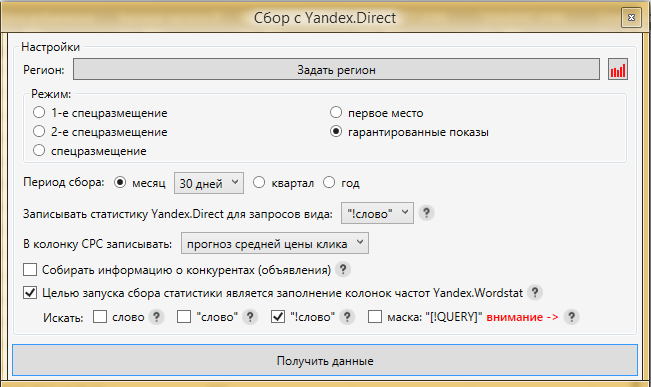Open the '30 дней' period dropdown
The image size is (651, 387).
pos(209,183)
